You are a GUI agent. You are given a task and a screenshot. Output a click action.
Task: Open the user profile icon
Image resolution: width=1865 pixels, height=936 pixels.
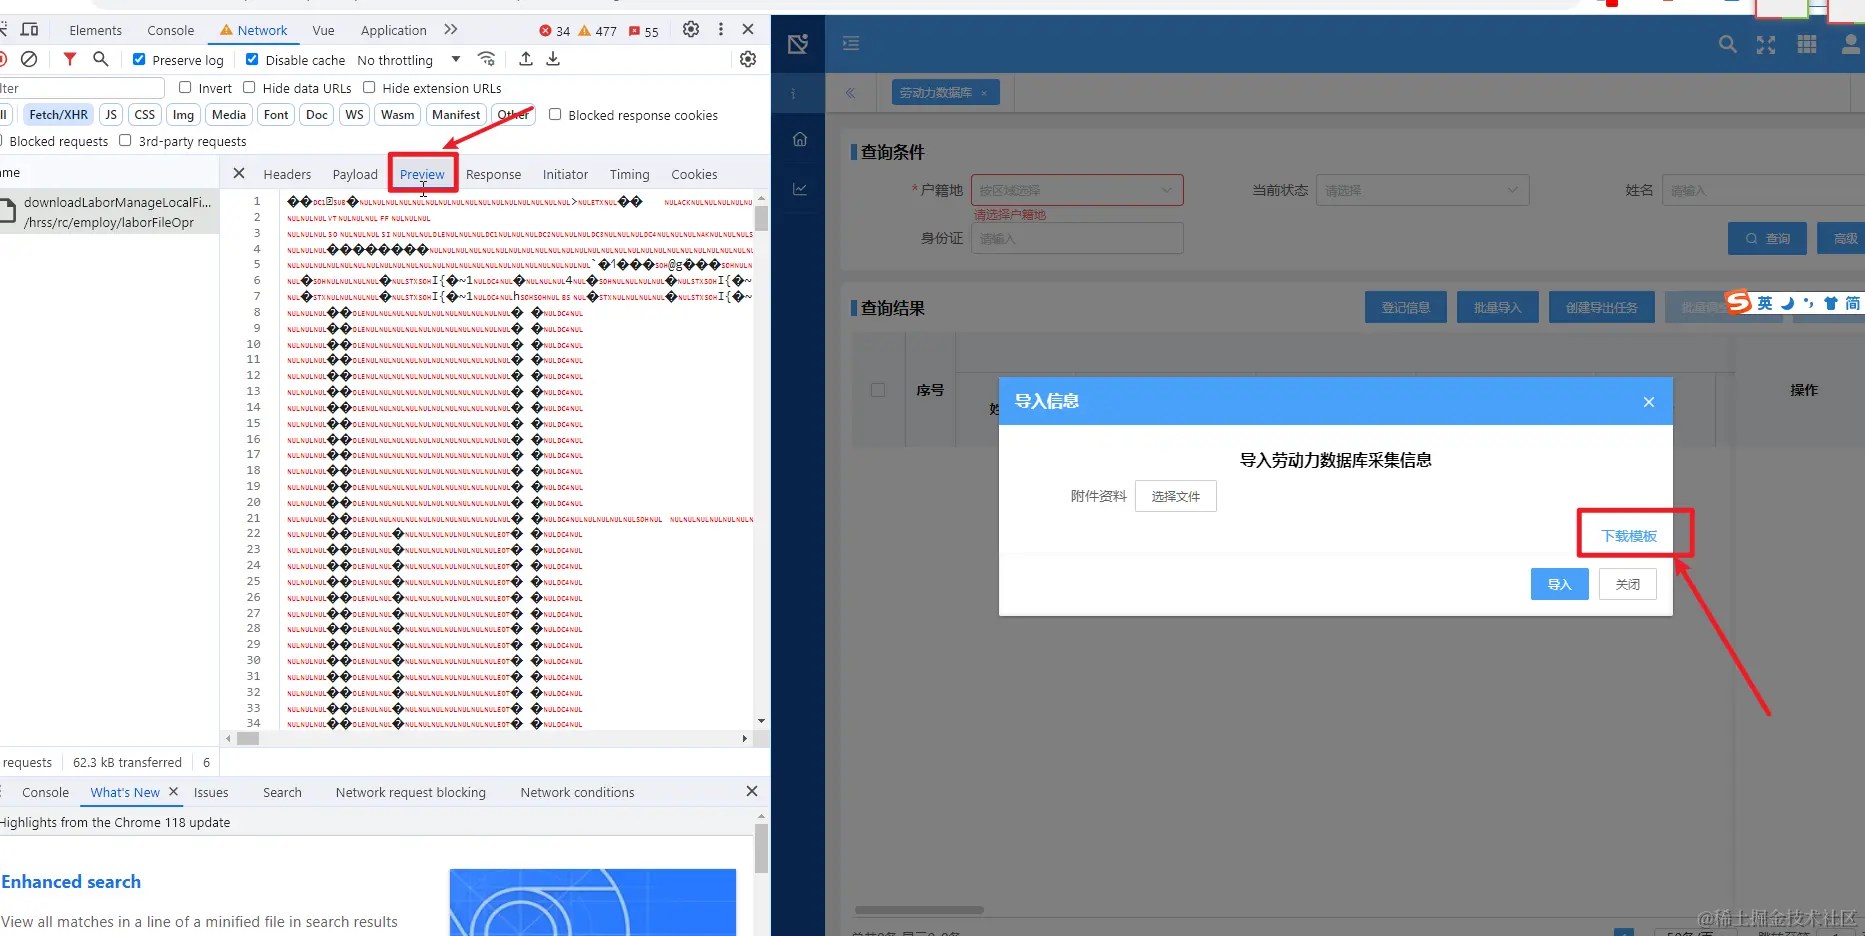[1851, 44]
